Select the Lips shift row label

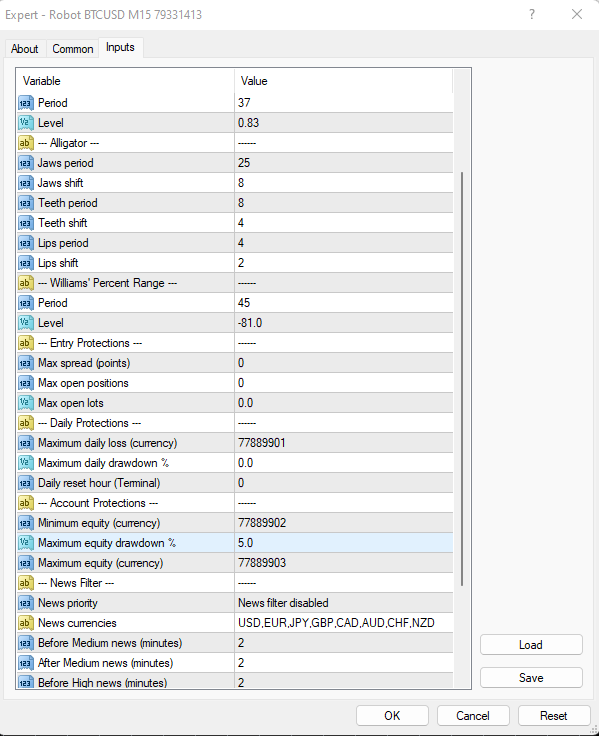(x=58, y=263)
